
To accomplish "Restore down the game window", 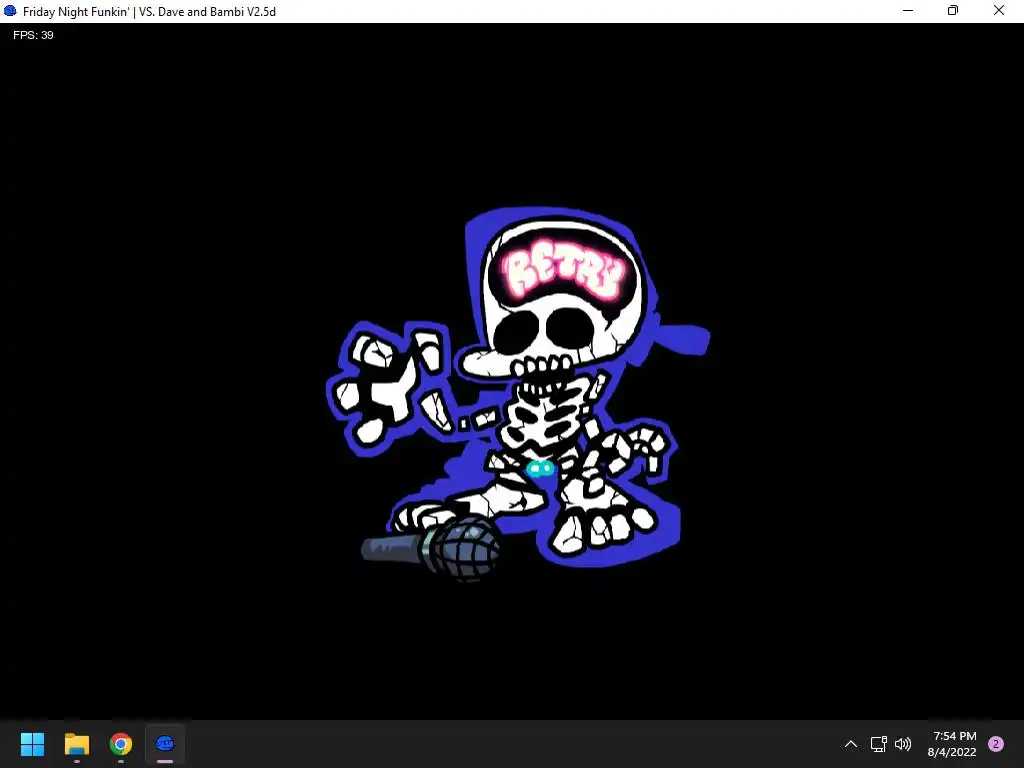I will point(953,11).
